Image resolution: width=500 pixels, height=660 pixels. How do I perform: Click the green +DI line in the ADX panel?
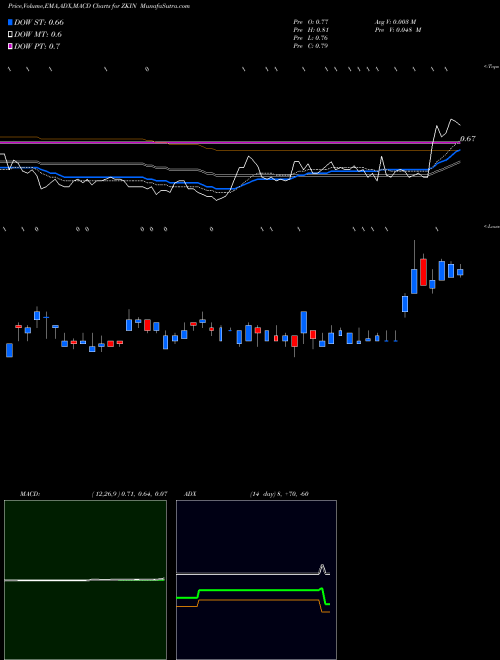pyautogui.click(x=259, y=590)
